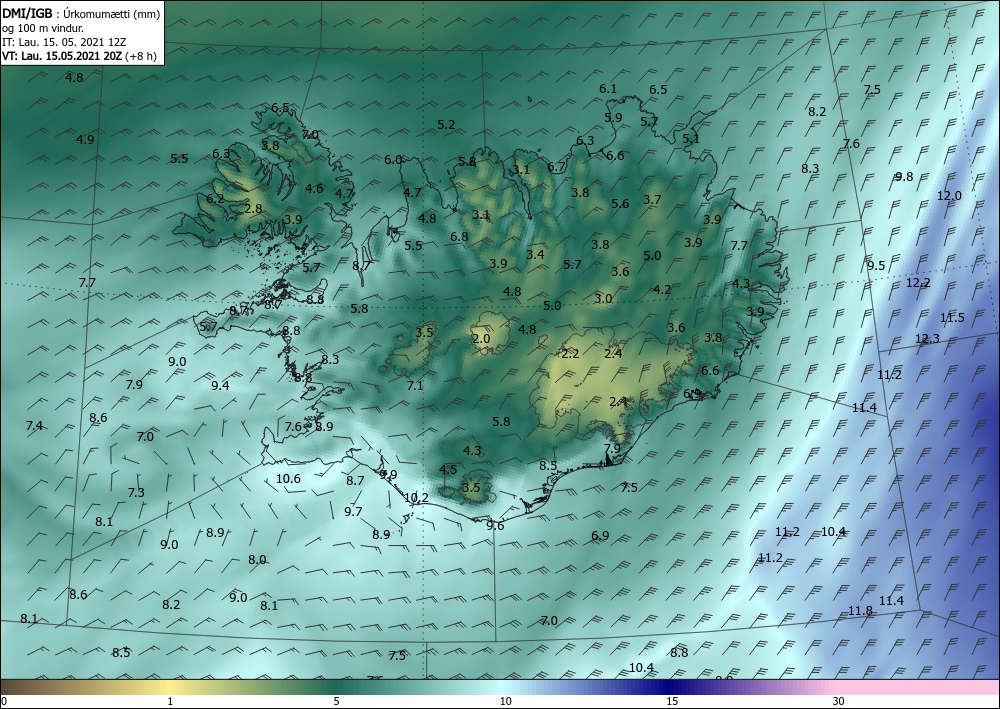
Task: Click the color scale tick label 15
Action: pos(672,701)
